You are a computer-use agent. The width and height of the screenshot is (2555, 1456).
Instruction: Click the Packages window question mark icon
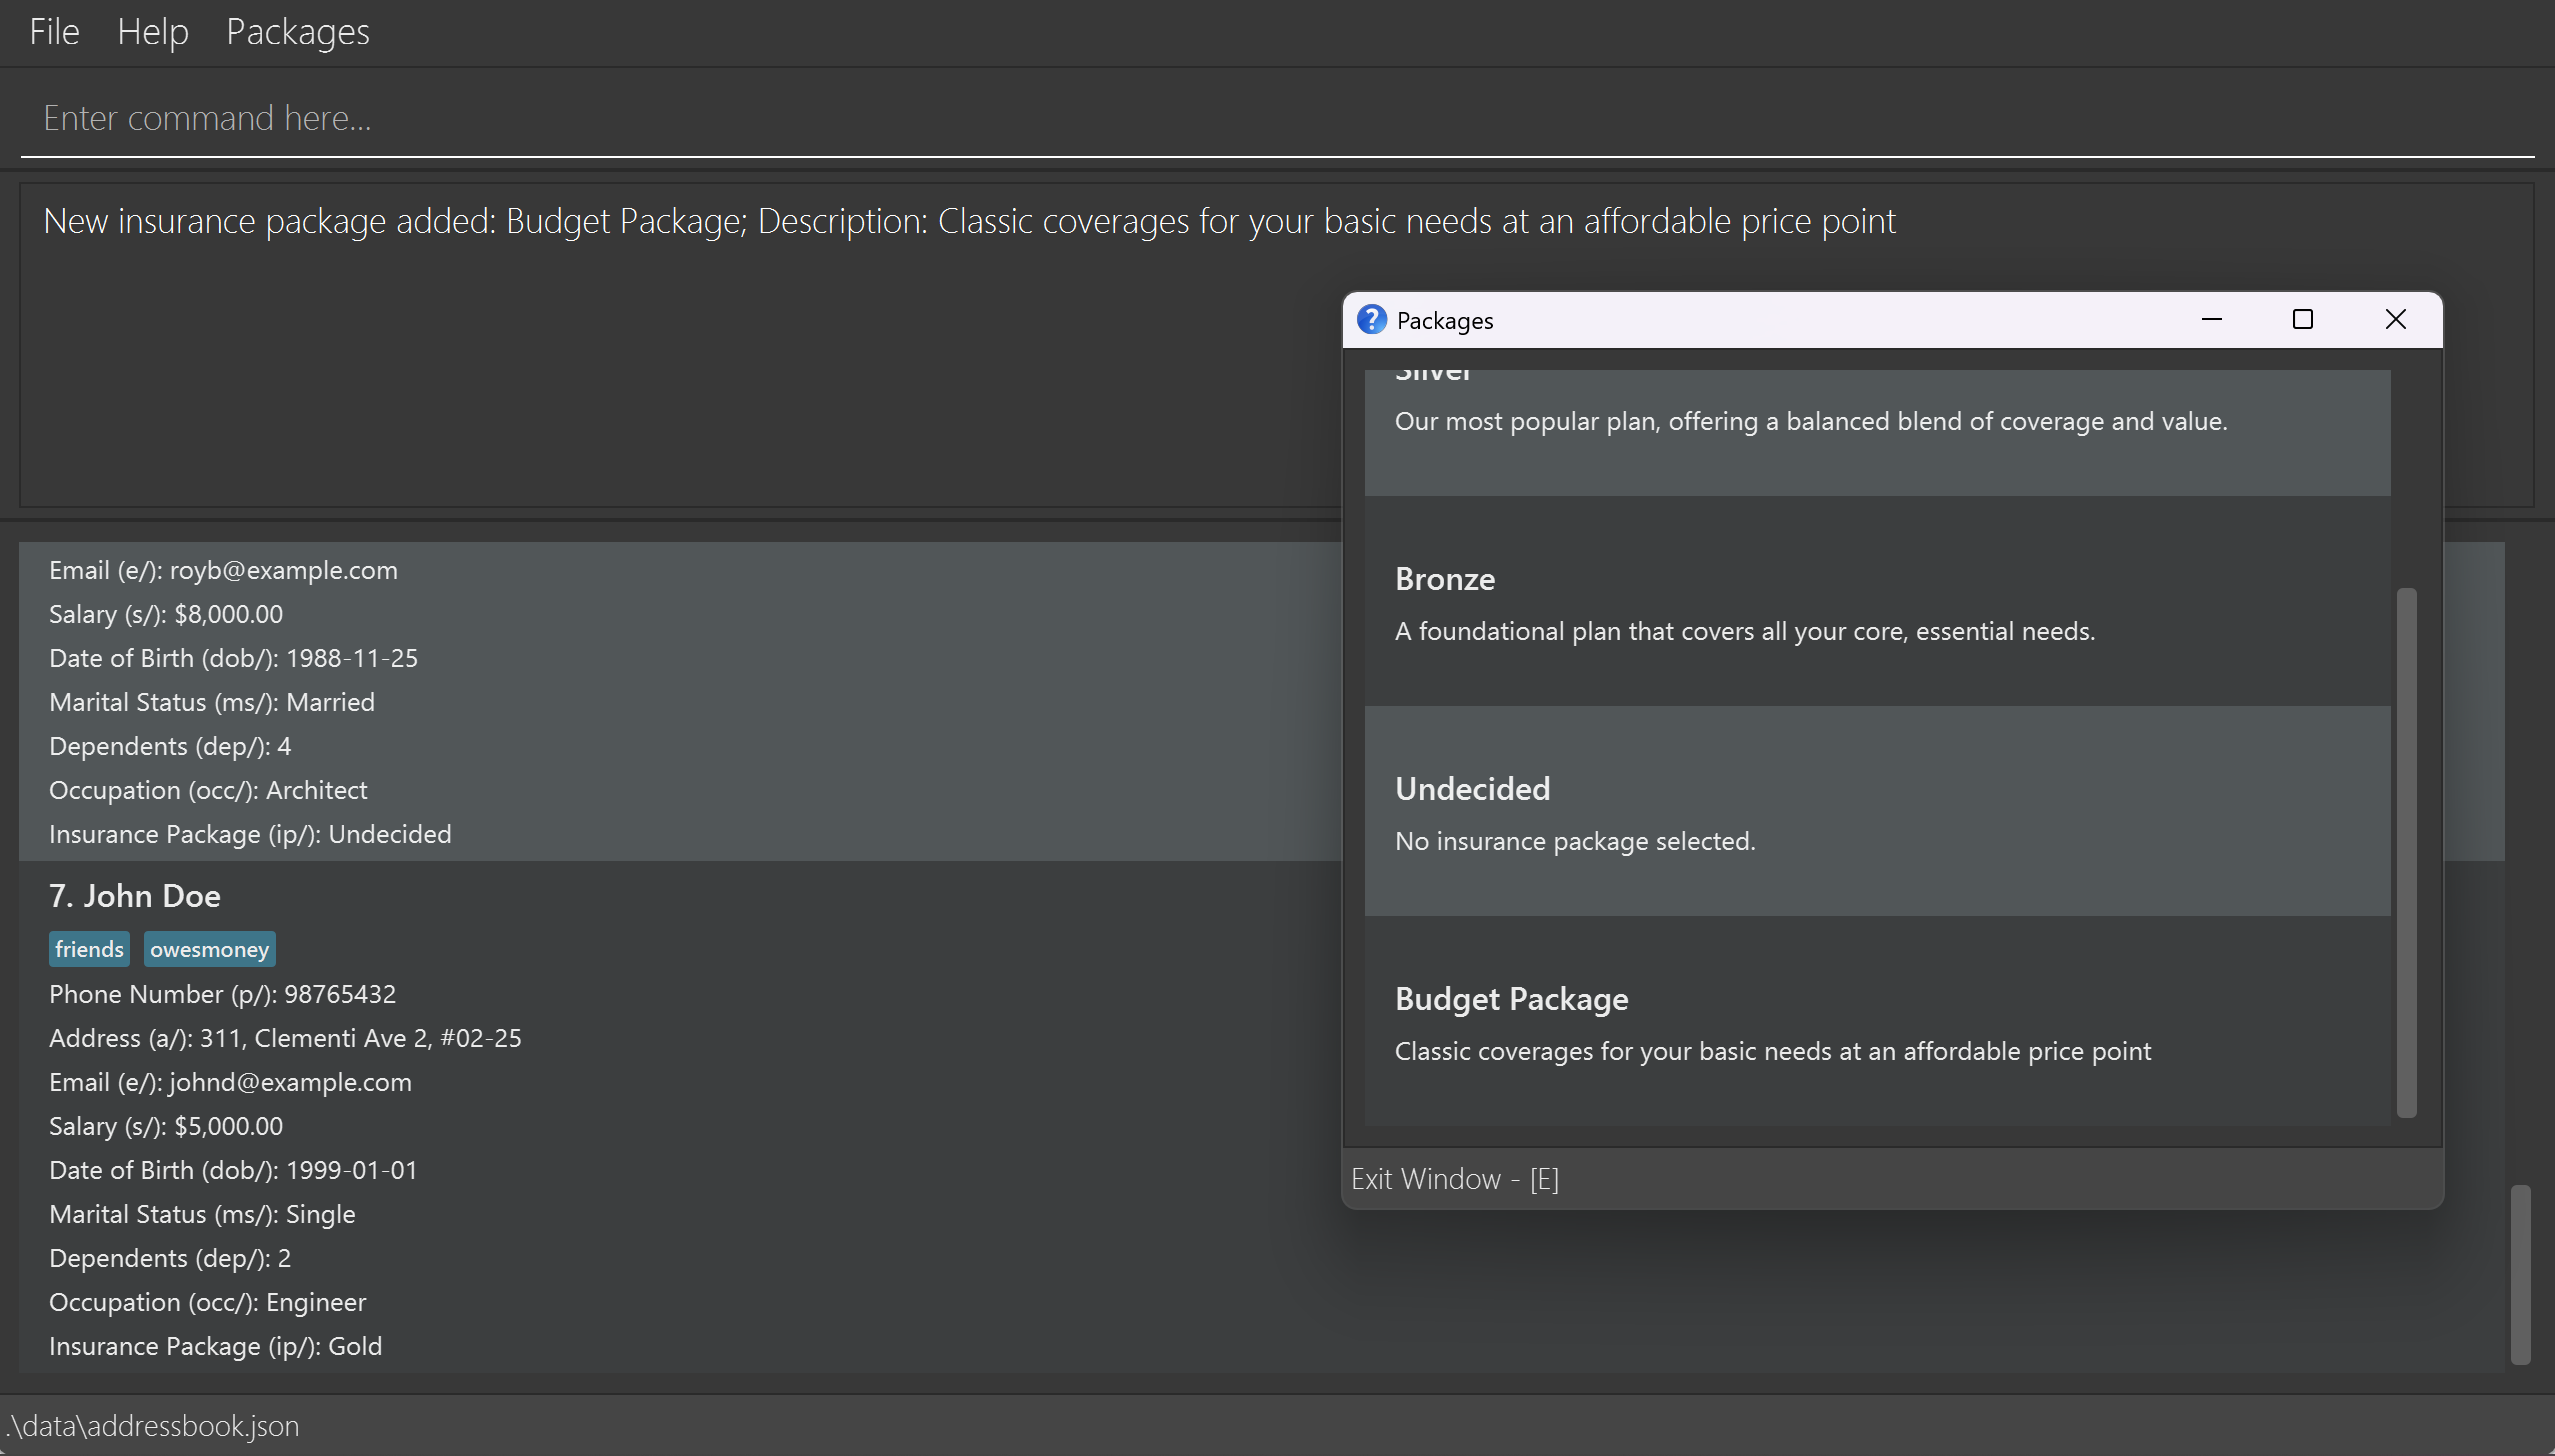1372,319
